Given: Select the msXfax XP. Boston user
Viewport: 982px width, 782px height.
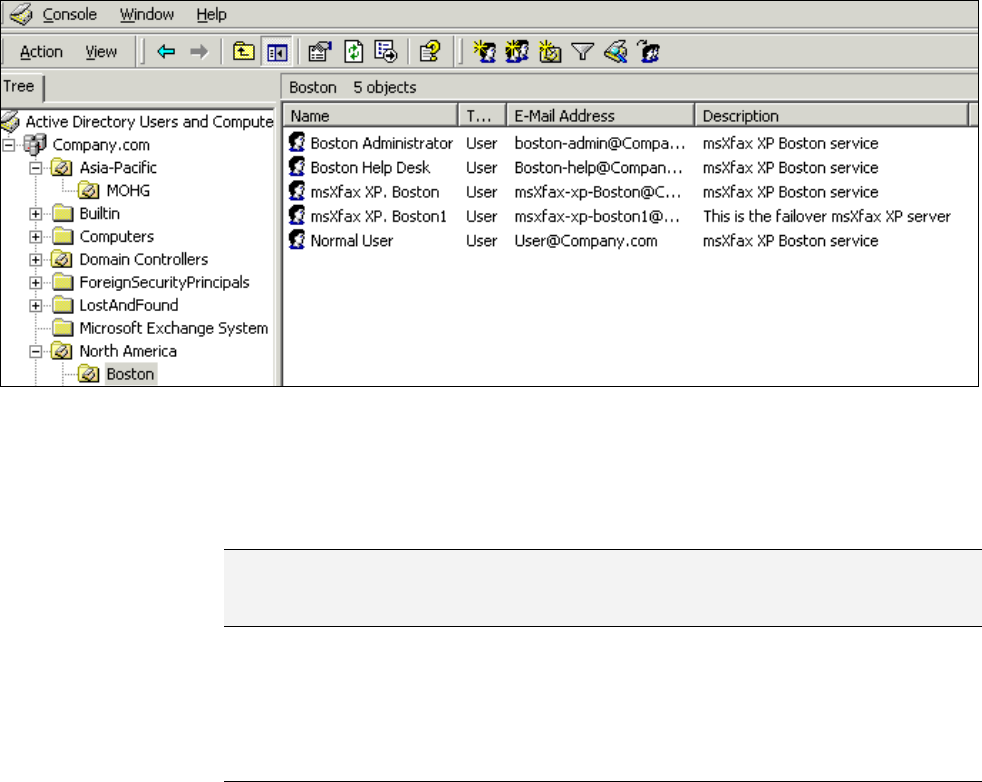Looking at the screenshot, I should (x=375, y=192).
